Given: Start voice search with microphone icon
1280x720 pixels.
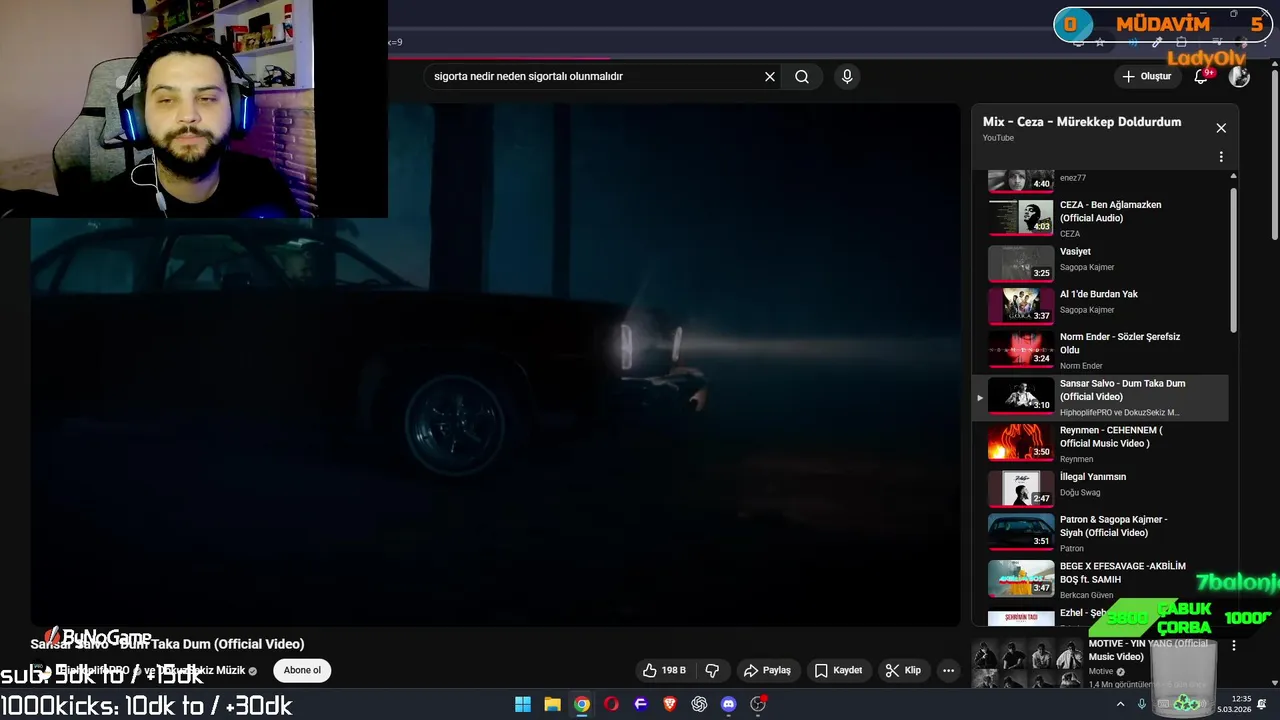Looking at the screenshot, I should tap(847, 76).
